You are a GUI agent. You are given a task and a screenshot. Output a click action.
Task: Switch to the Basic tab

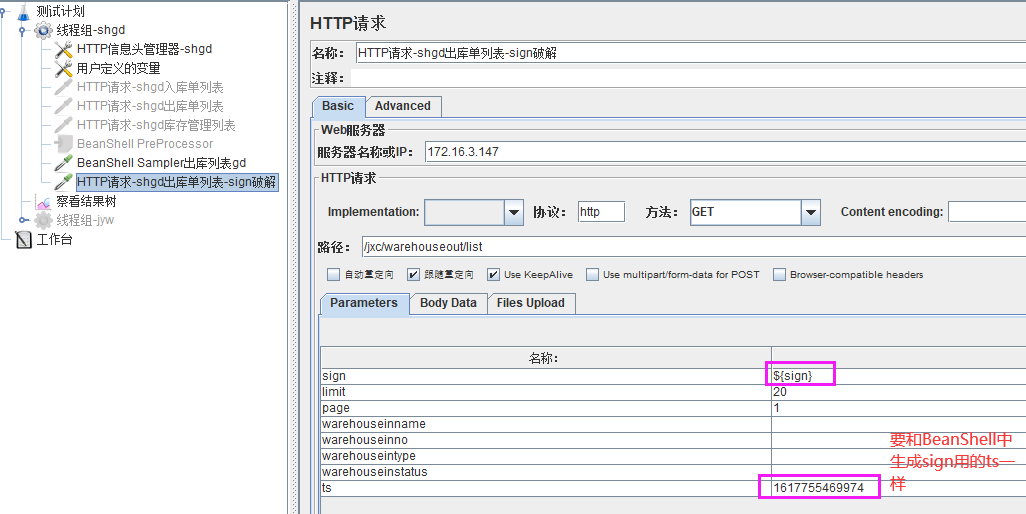coord(338,106)
